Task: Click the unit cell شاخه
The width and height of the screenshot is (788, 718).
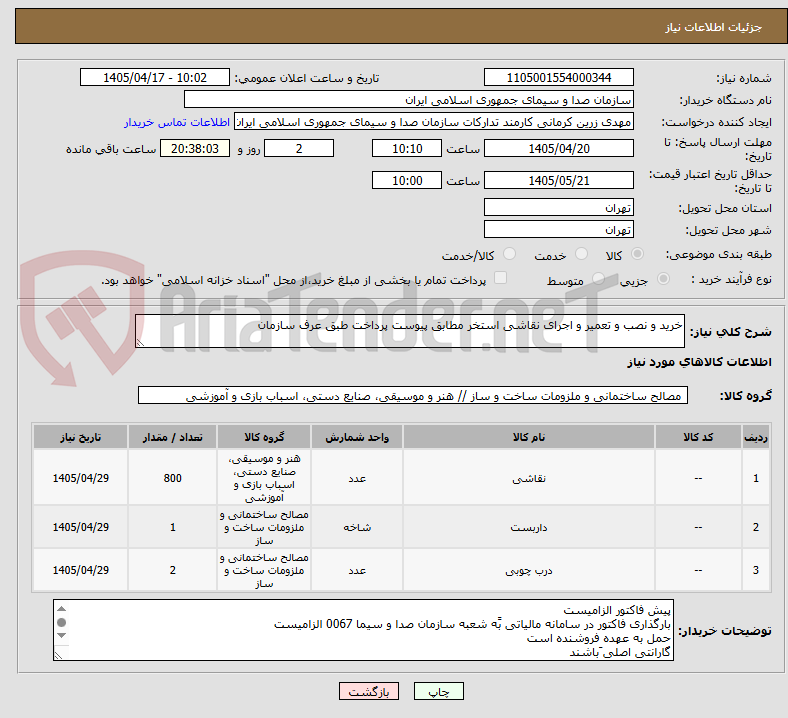Action: pyautogui.click(x=357, y=527)
